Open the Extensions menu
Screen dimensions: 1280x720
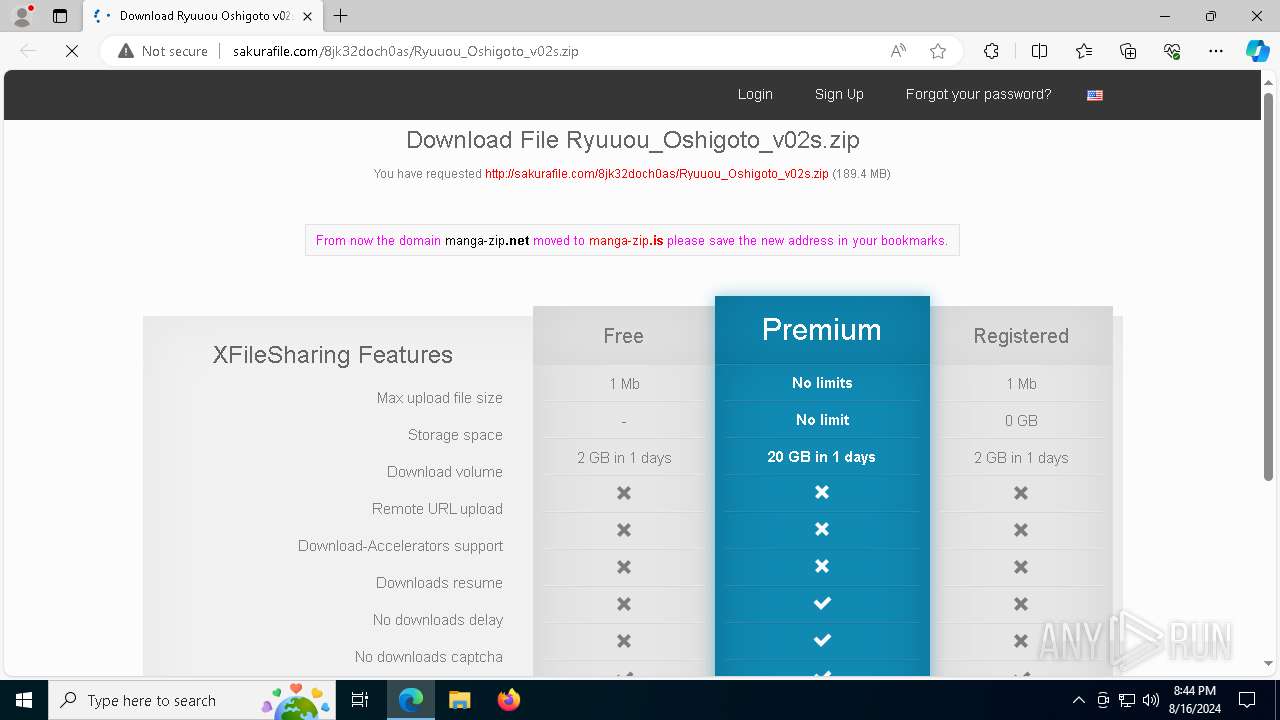click(991, 51)
